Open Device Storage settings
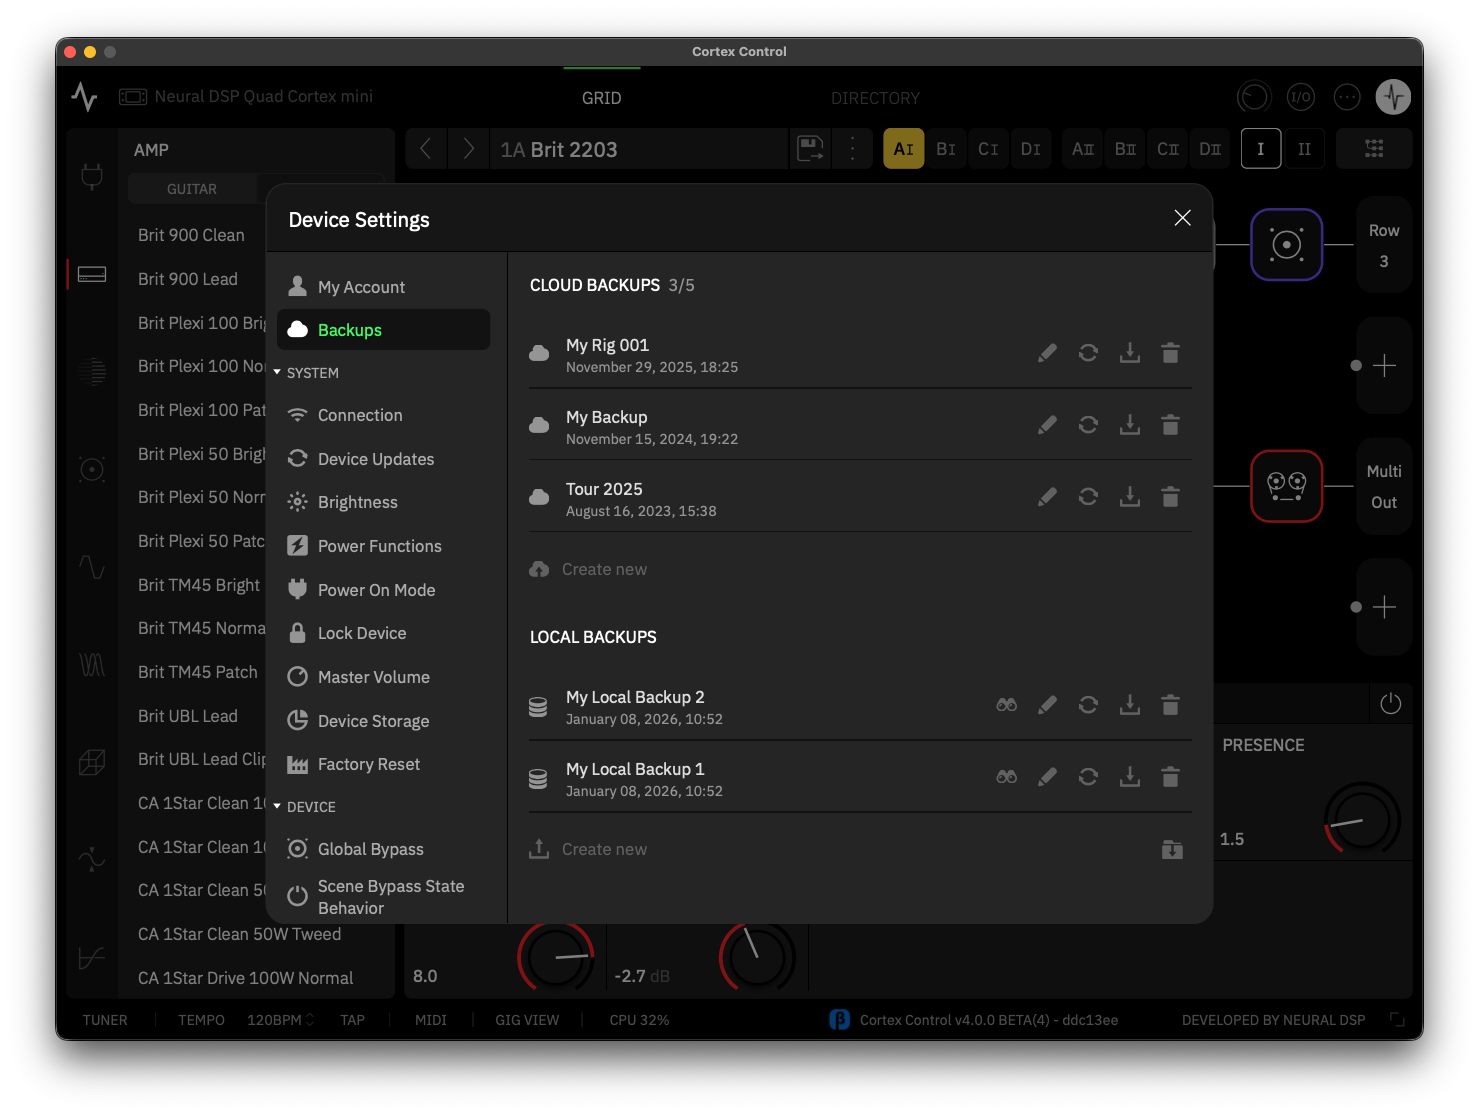This screenshot has width=1479, height=1114. pyautogui.click(x=383, y=721)
